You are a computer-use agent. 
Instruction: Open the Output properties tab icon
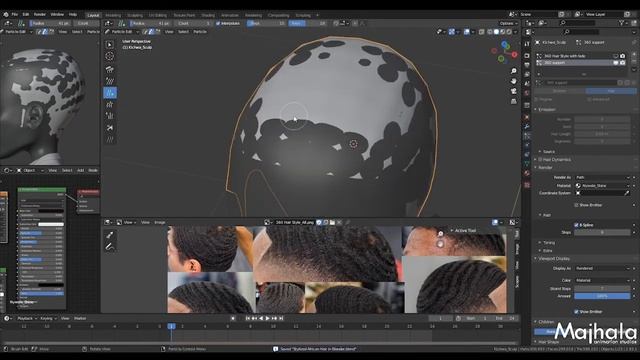(x=527, y=64)
